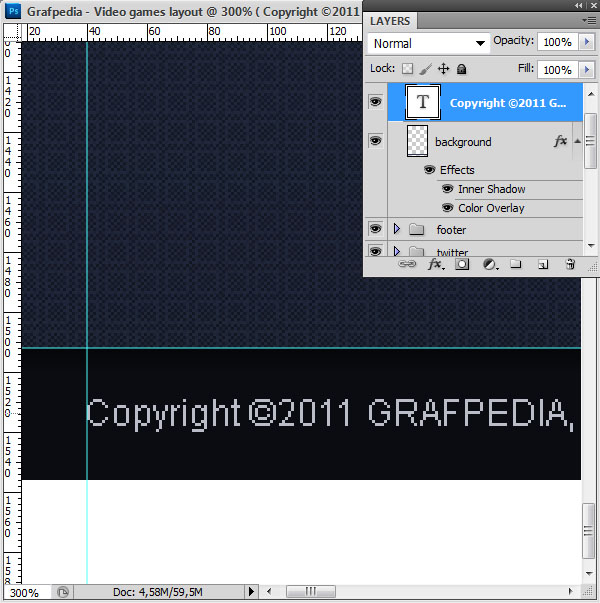The width and height of the screenshot is (600, 603).
Task: Click the 300% zoom field
Action: pos(26,592)
